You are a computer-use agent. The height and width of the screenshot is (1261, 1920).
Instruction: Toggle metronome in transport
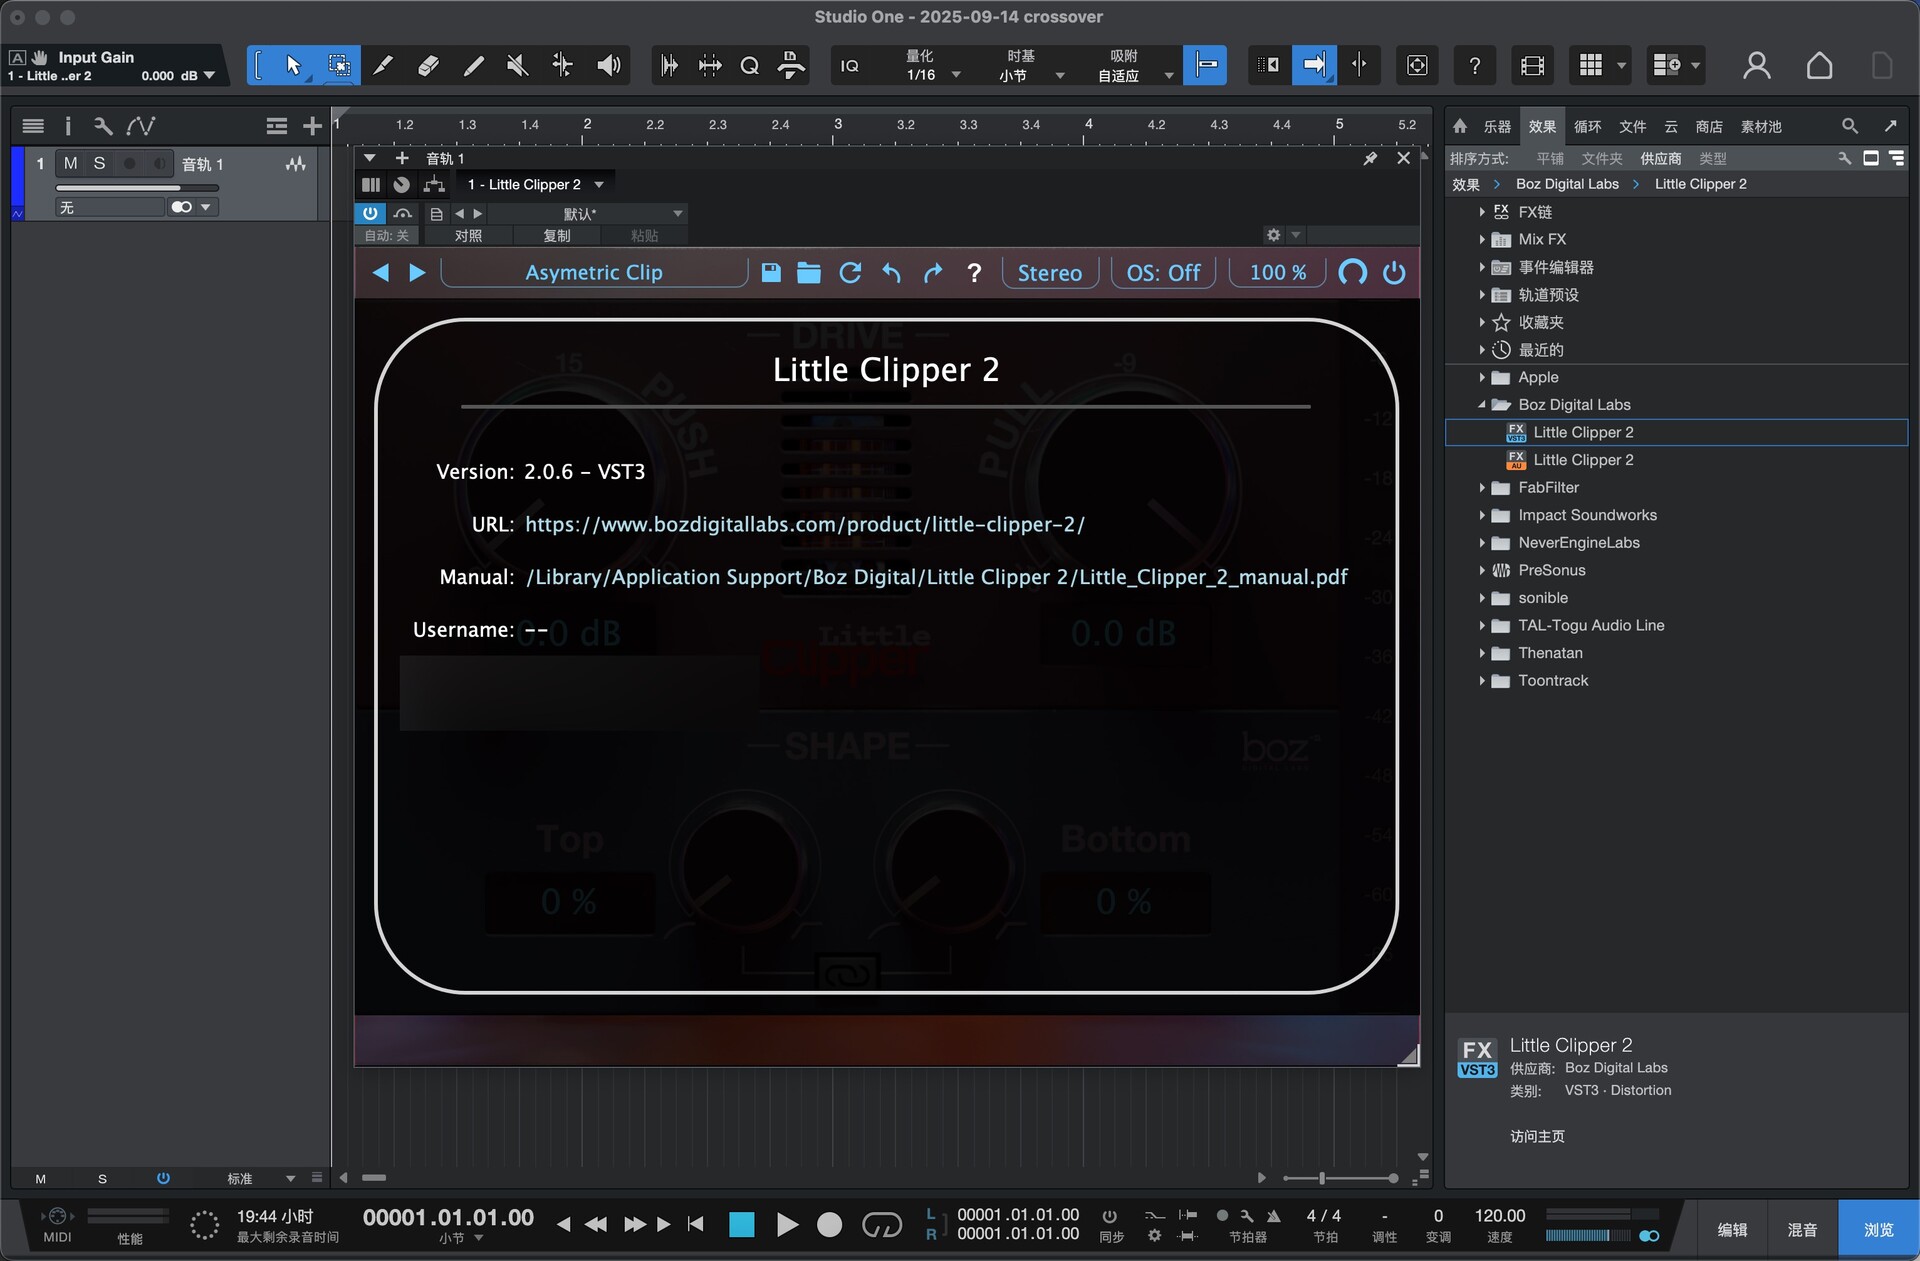1274,1216
